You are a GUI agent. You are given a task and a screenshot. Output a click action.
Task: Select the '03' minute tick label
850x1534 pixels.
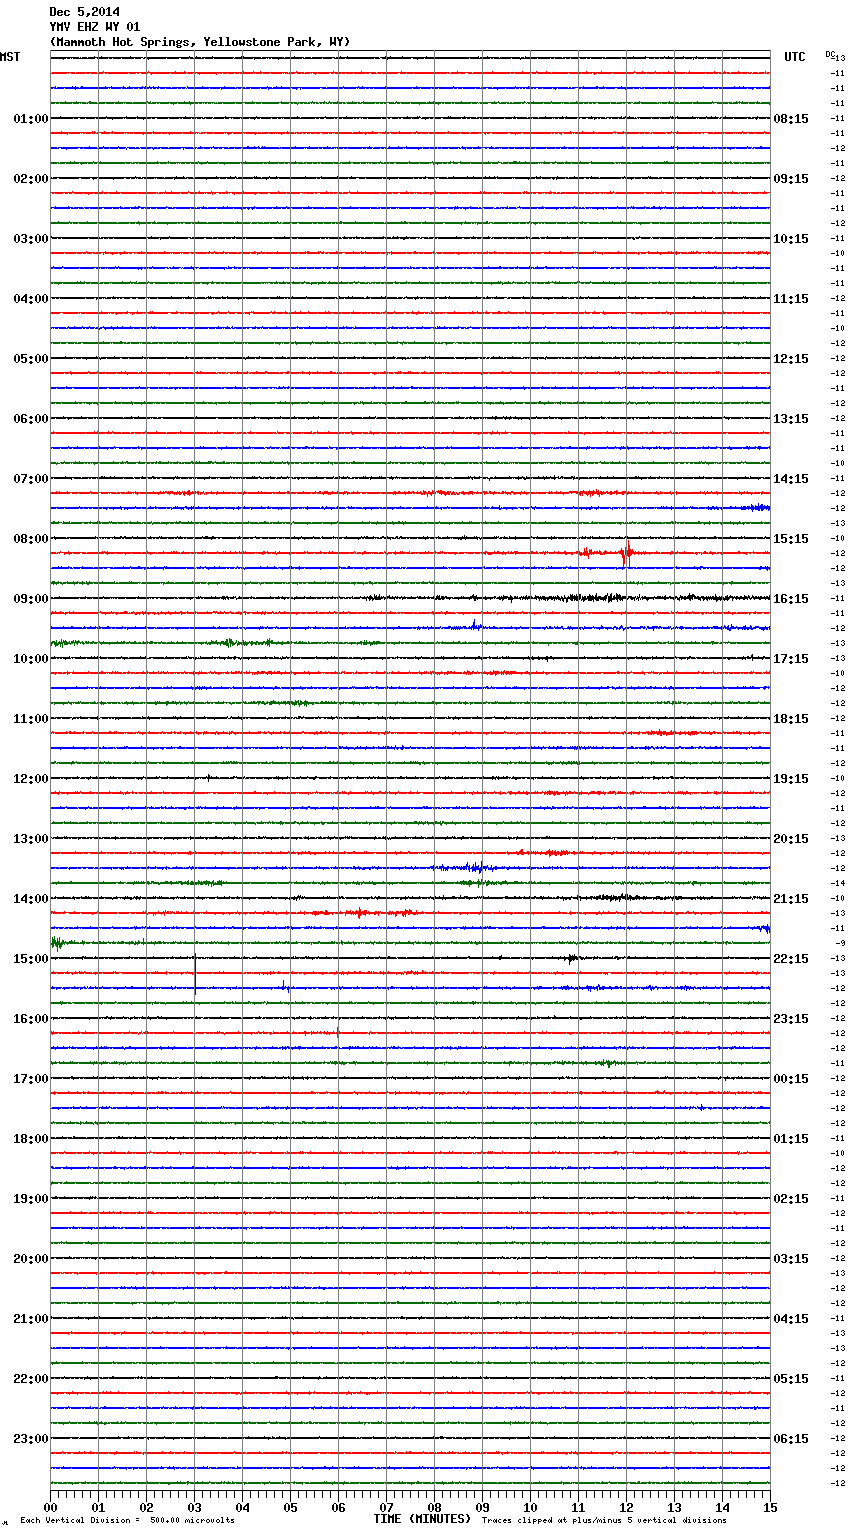coord(195,1508)
